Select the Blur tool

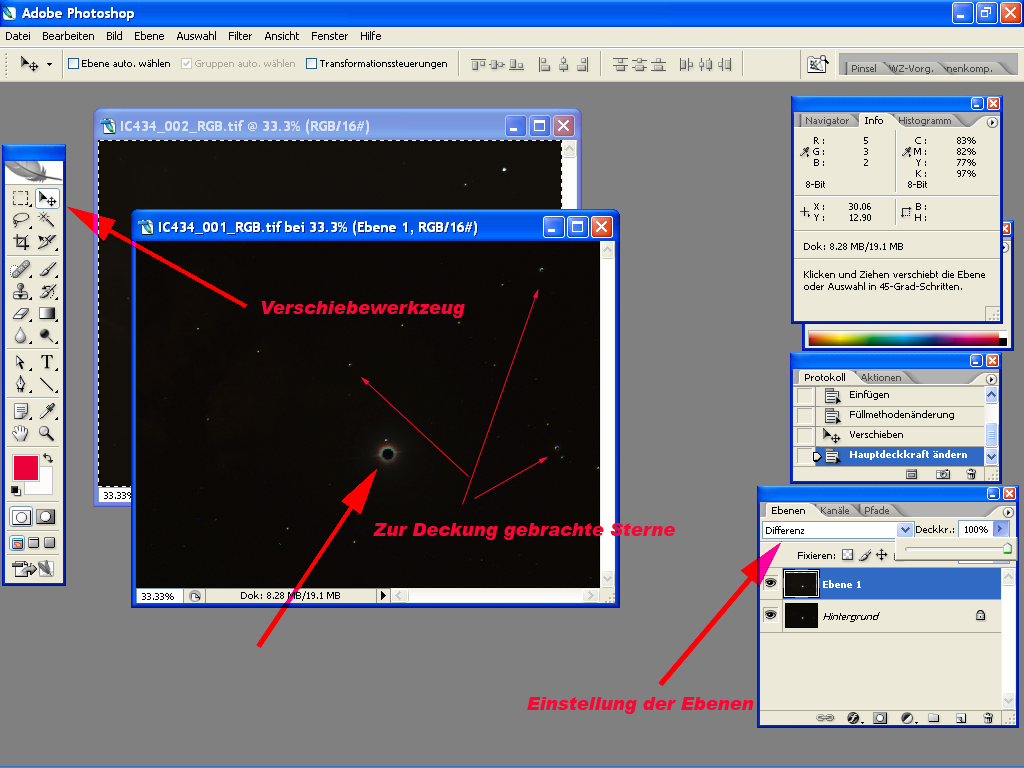point(21,336)
